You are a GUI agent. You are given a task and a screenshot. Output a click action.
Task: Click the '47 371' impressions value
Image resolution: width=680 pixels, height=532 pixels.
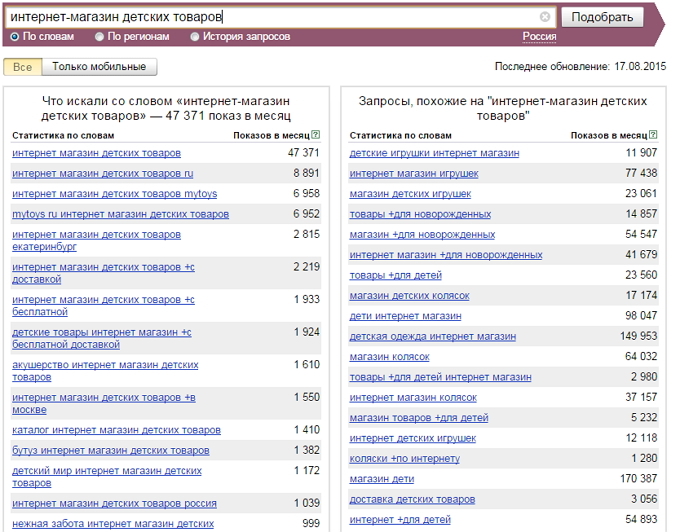click(x=304, y=153)
